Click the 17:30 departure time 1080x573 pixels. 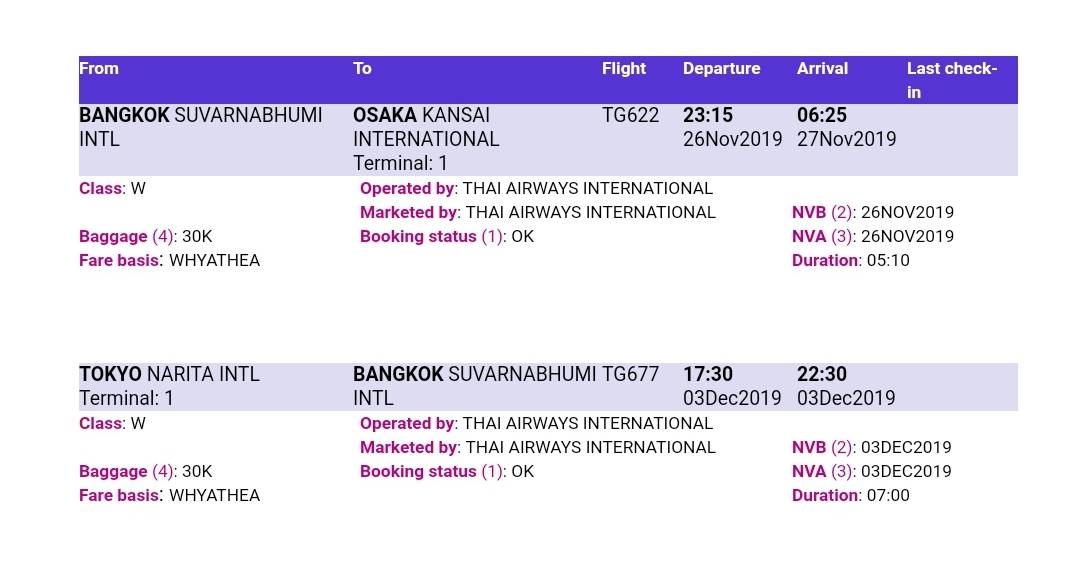[x=707, y=374]
